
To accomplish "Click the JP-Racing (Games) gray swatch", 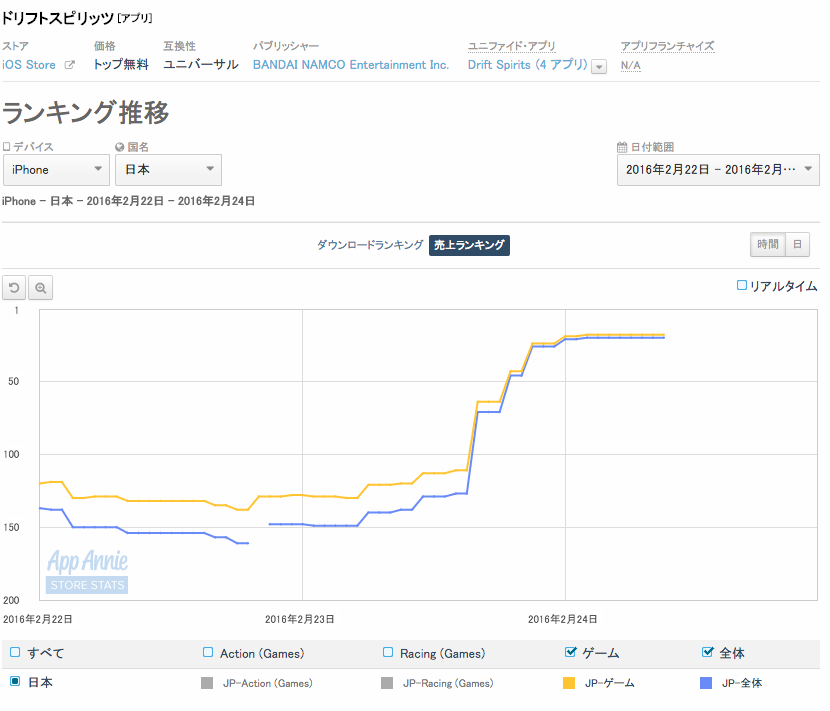I will [x=387, y=683].
